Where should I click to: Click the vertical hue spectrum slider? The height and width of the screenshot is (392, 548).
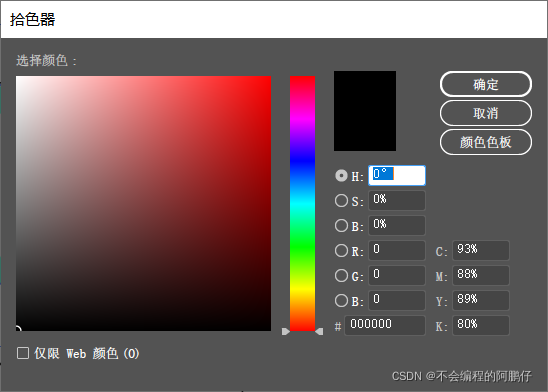point(303,203)
